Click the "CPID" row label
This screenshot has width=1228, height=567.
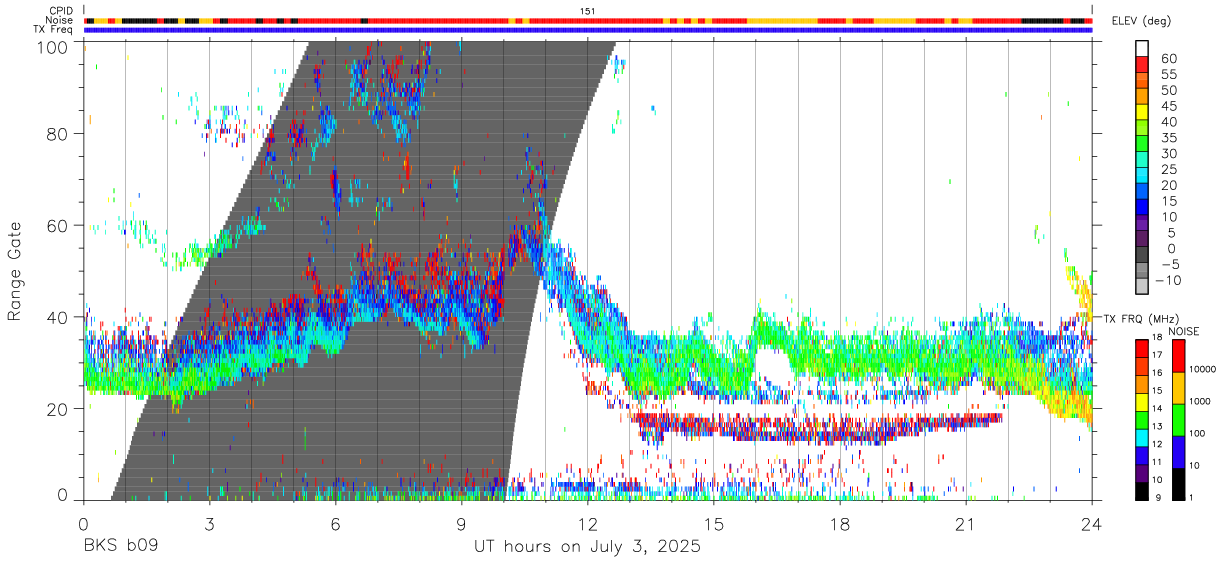click(62, 10)
